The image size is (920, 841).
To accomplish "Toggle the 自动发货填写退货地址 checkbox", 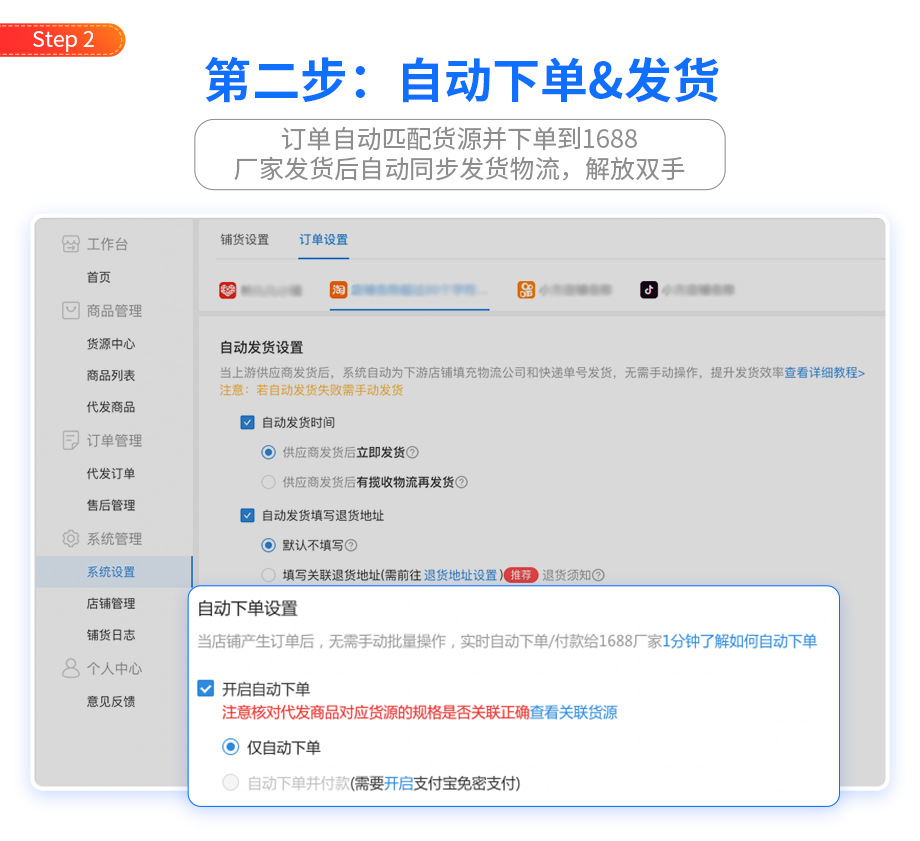I will coord(248,516).
